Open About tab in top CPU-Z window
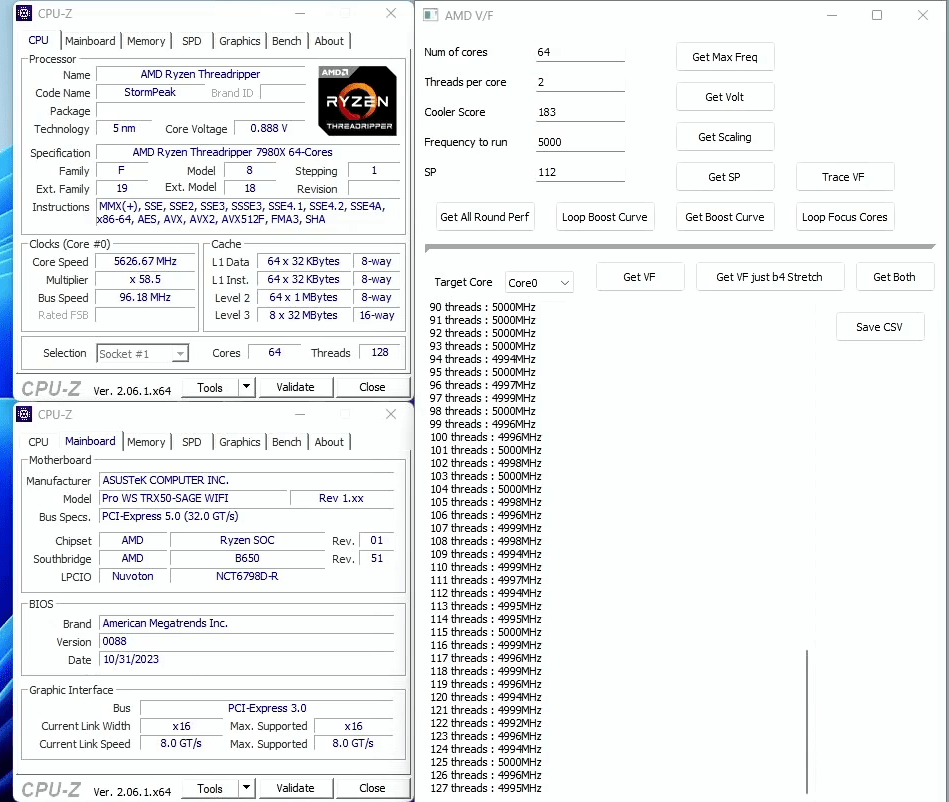The image size is (949, 802). (x=329, y=41)
